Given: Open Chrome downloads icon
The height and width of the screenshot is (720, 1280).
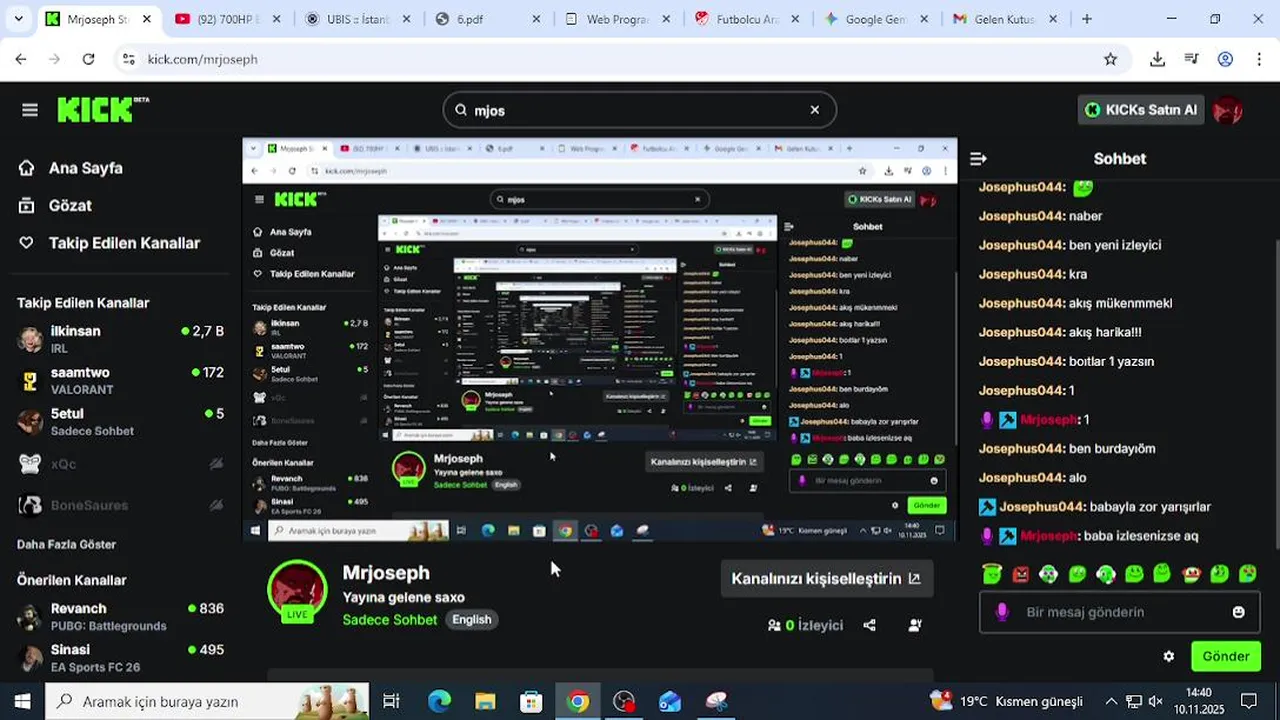Looking at the screenshot, I should (x=1157, y=59).
